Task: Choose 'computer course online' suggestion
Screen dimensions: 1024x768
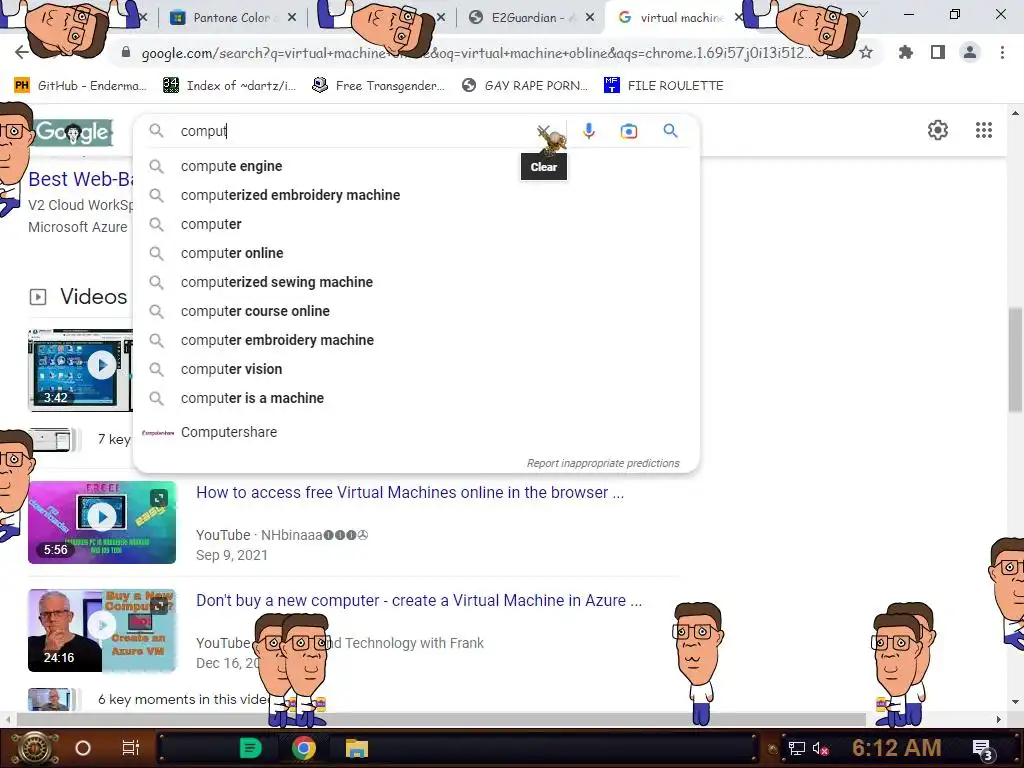Action: pyautogui.click(x=416, y=311)
